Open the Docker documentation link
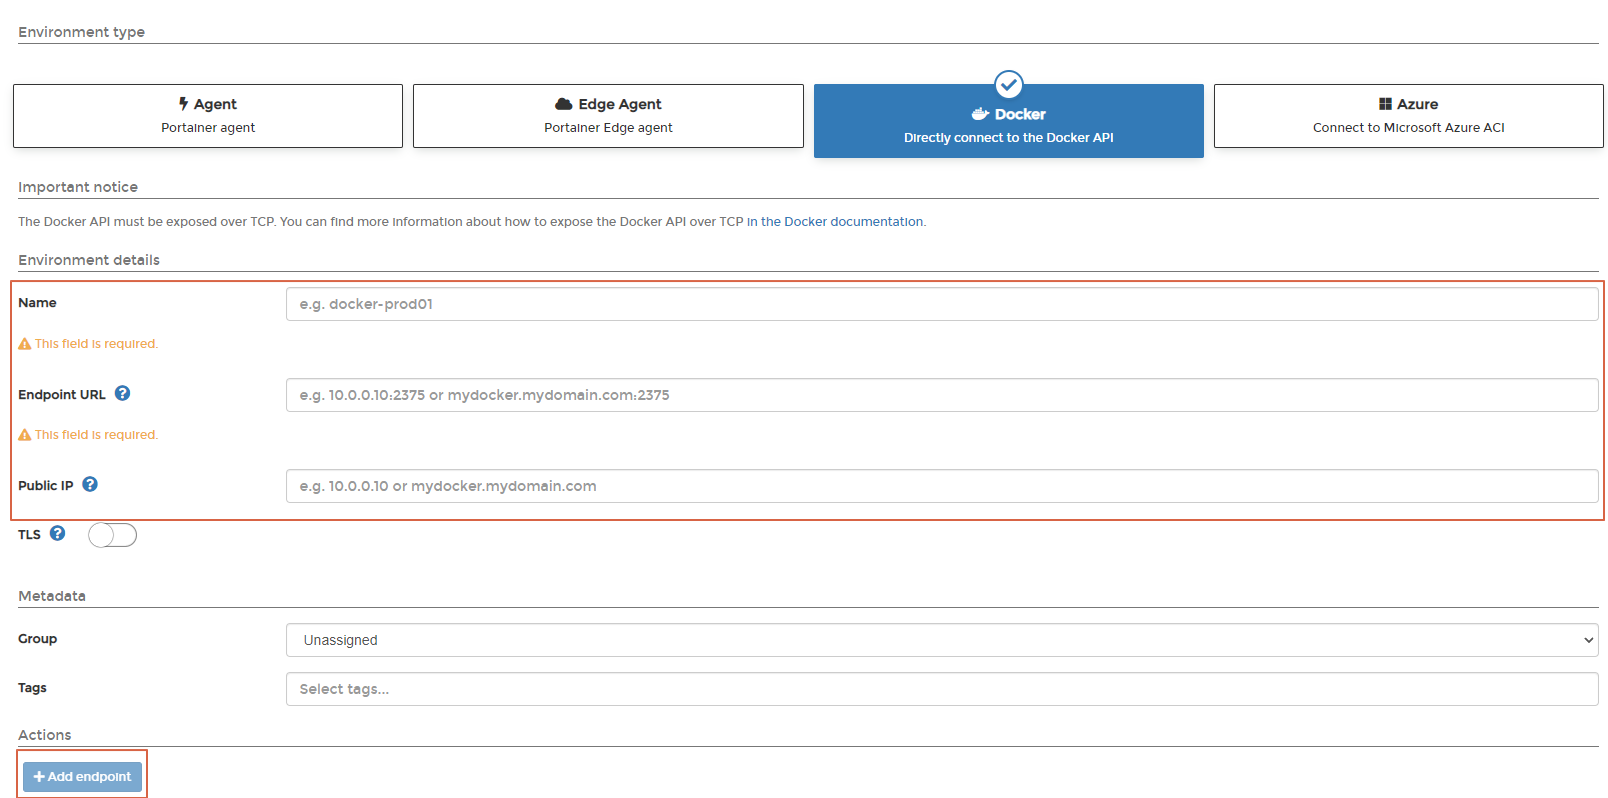The height and width of the screenshot is (798, 1608). pyautogui.click(x=836, y=222)
